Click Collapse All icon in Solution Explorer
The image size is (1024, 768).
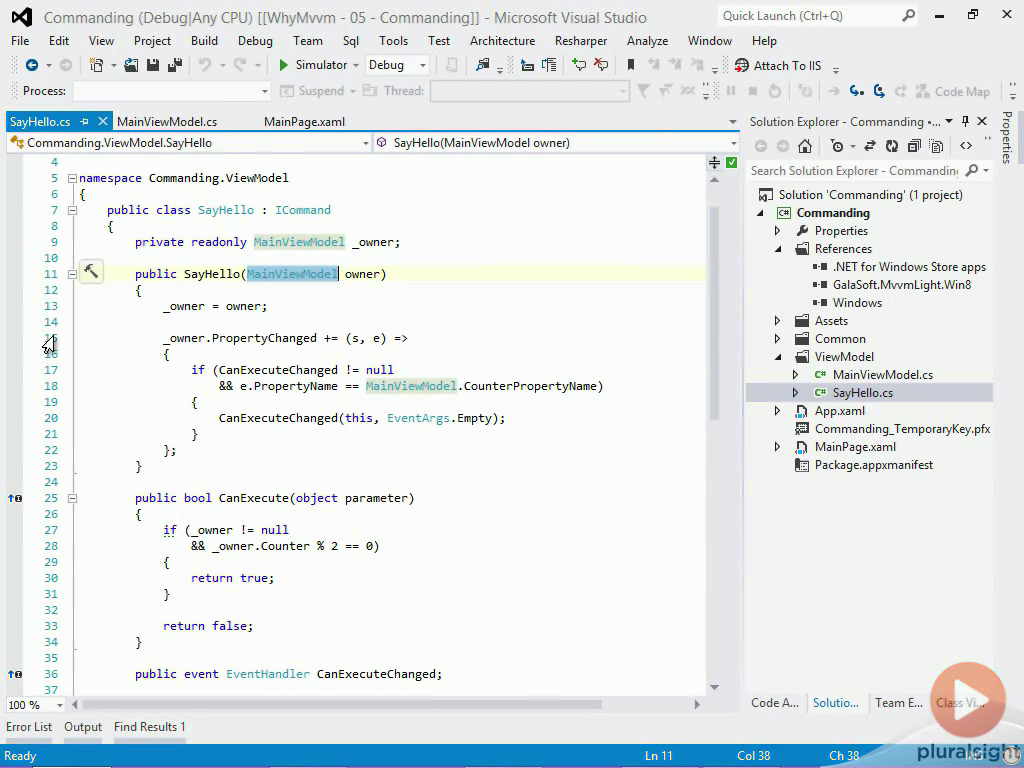[914, 146]
